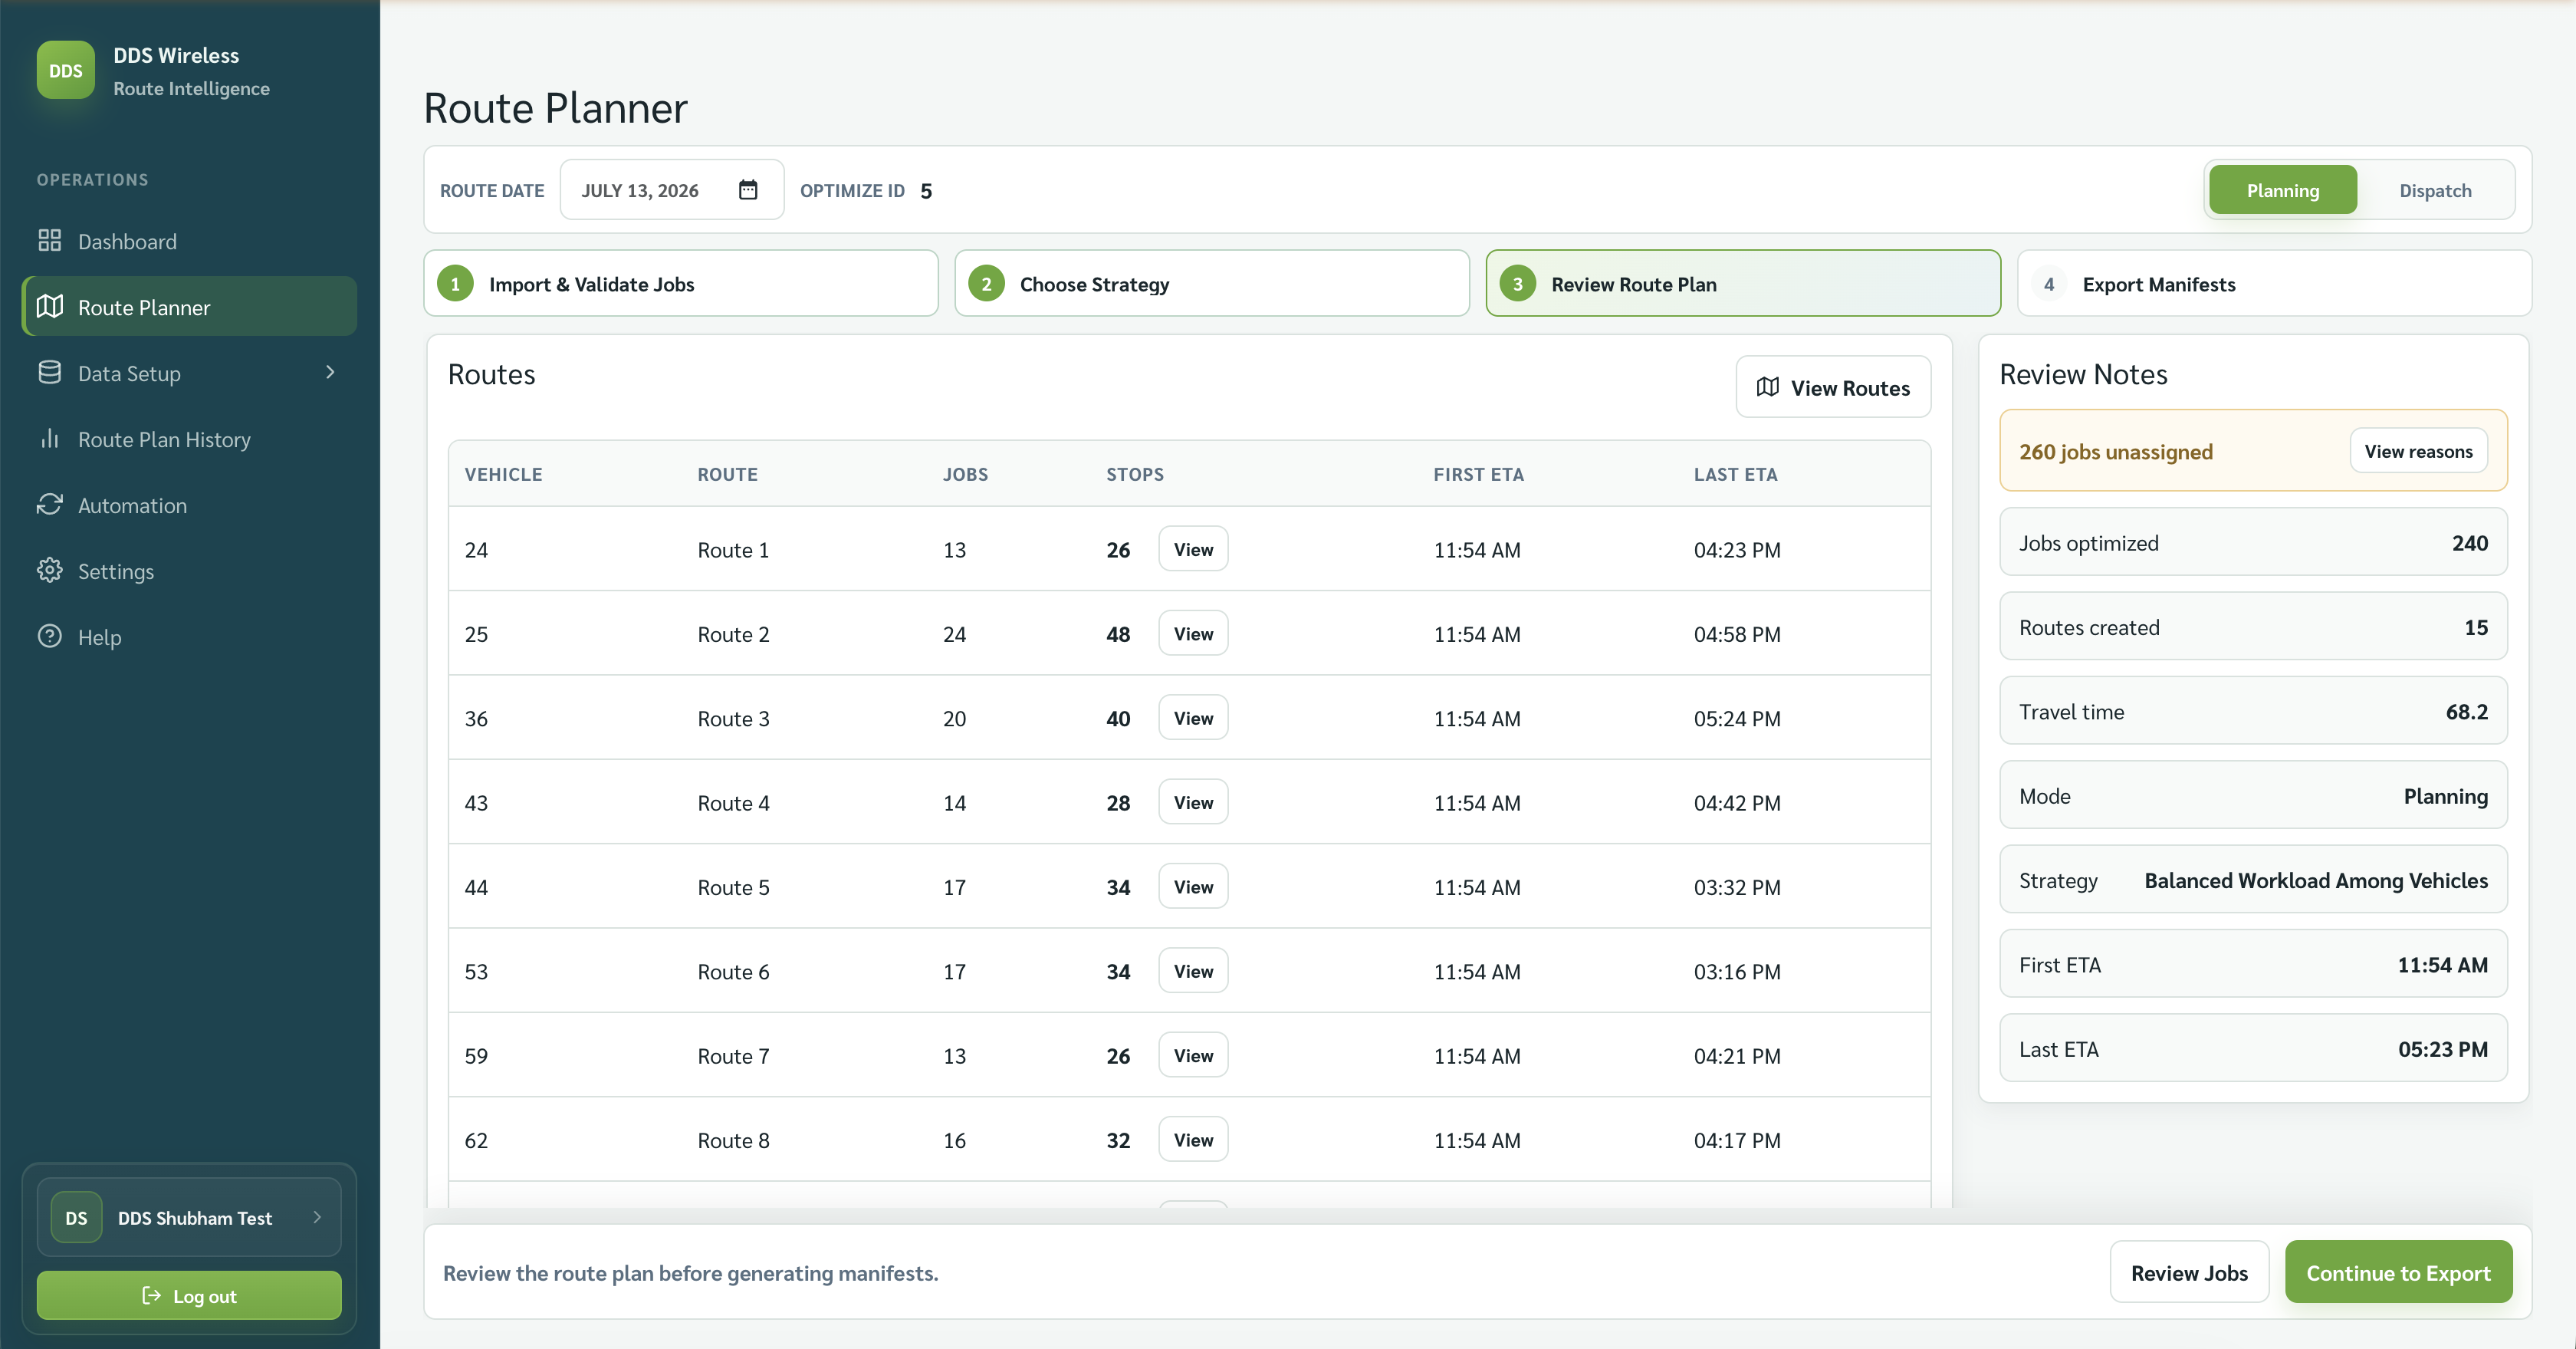View stops for Route 3
Screen dimensions: 2576x1349
coord(1193,718)
